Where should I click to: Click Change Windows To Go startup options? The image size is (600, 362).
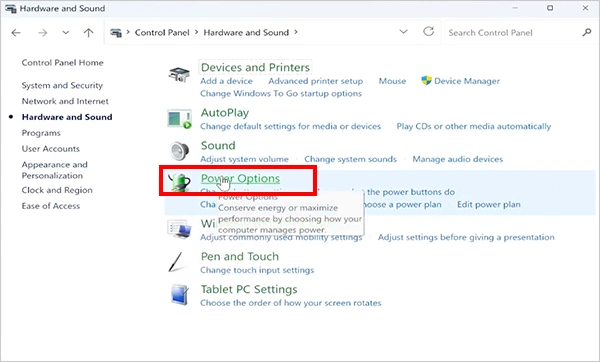[281, 94]
